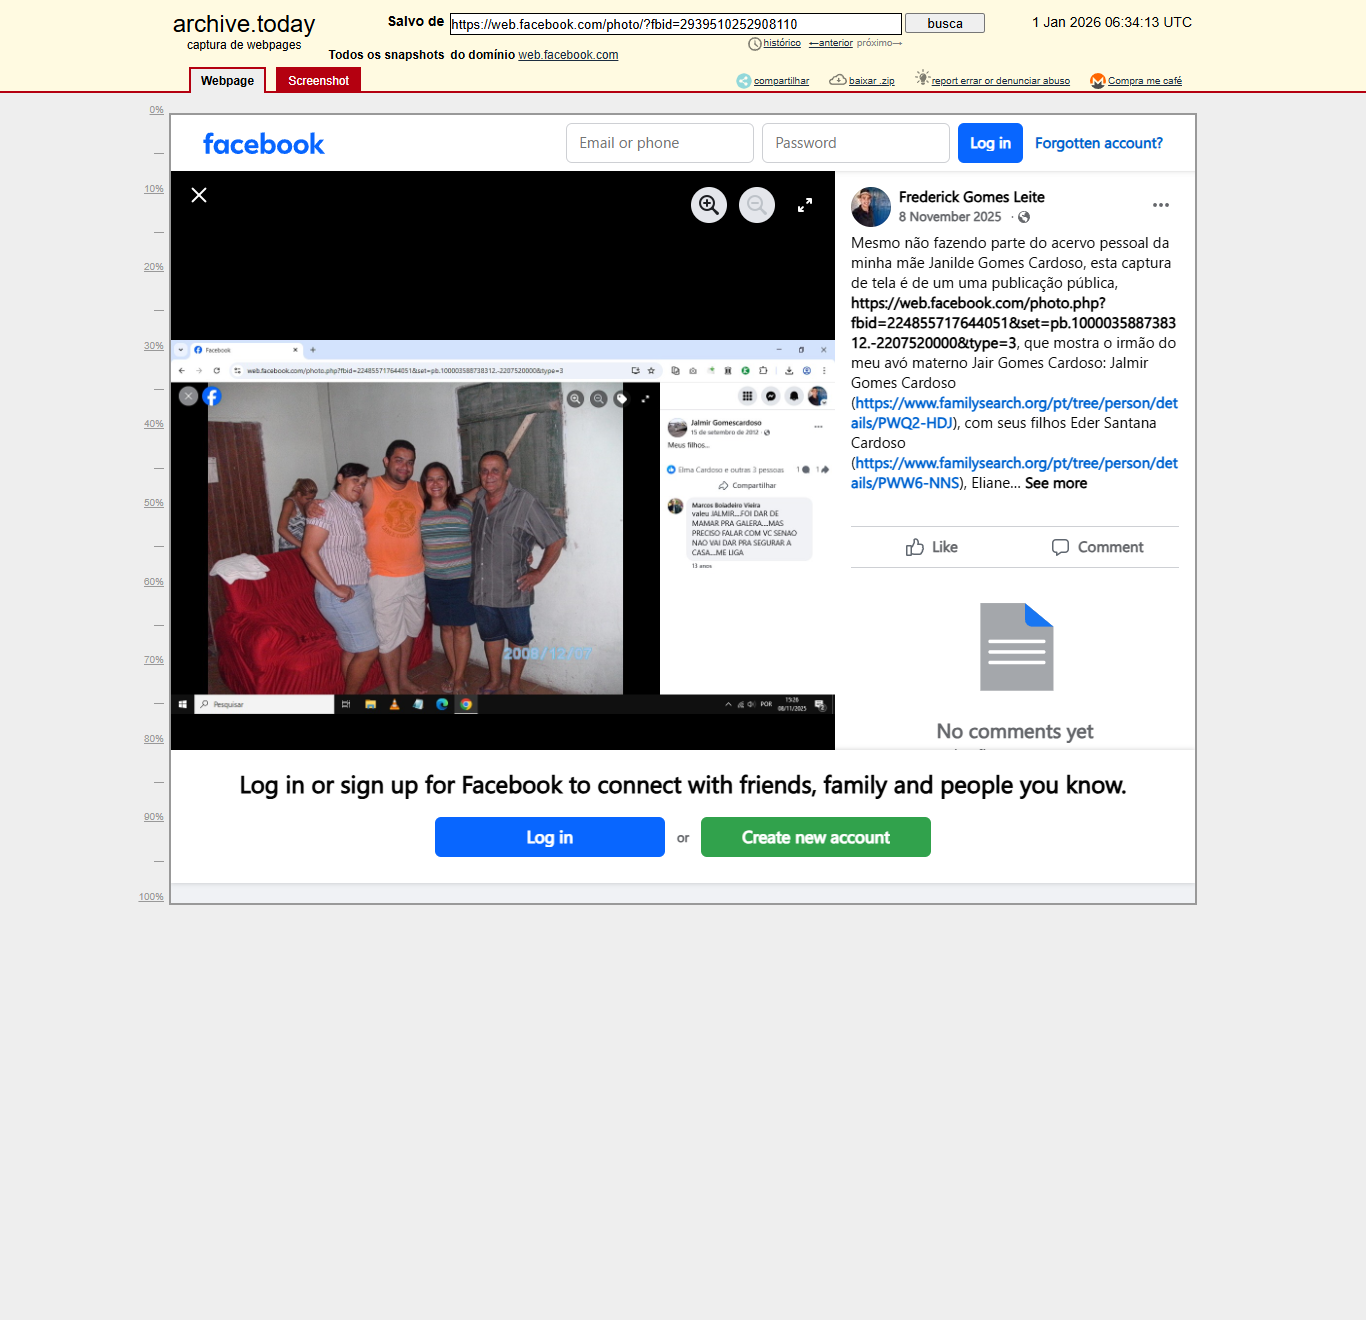Switch to the Webpage tab
The width and height of the screenshot is (1366, 1320).
(x=227, y=81)
